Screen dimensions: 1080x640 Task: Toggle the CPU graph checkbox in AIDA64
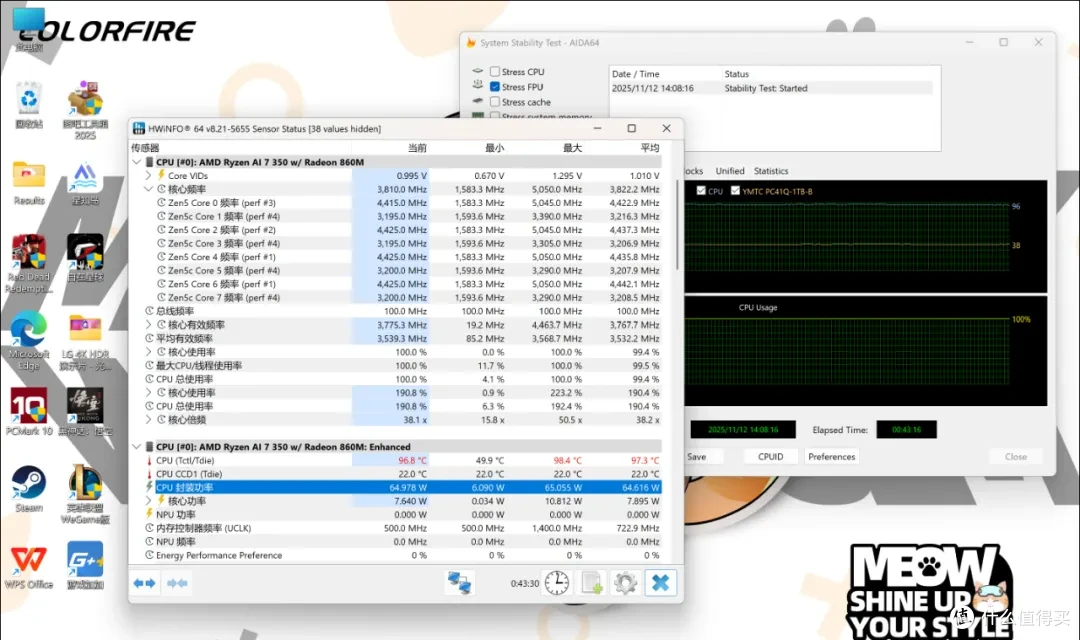(701, 191)
